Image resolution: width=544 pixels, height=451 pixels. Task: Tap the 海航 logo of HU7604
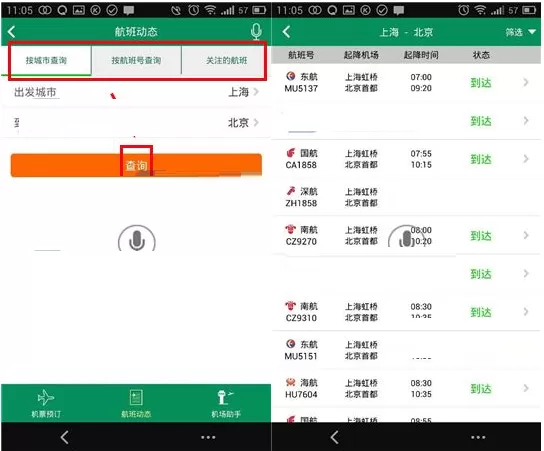pos(291,382)
